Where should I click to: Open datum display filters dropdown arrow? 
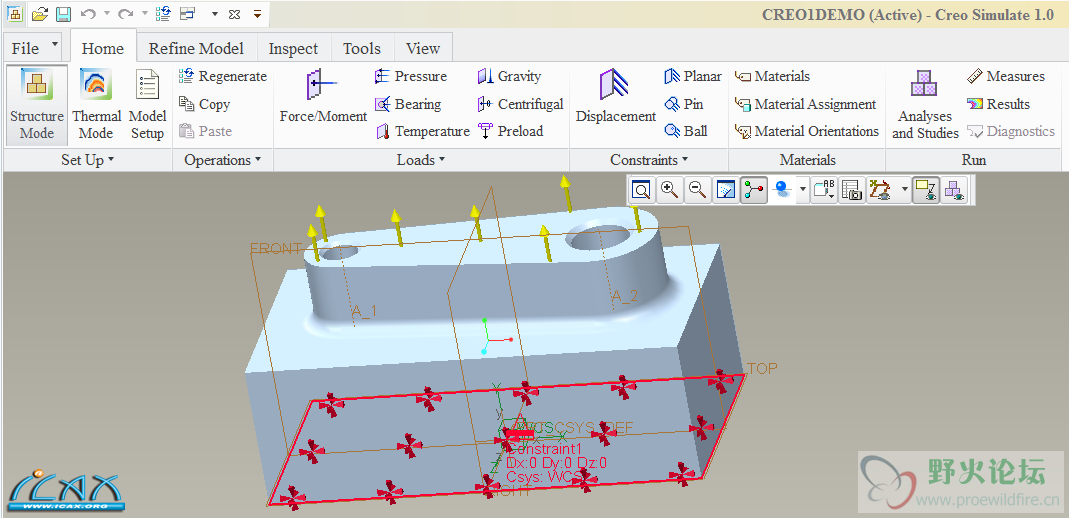click(905, 190)
